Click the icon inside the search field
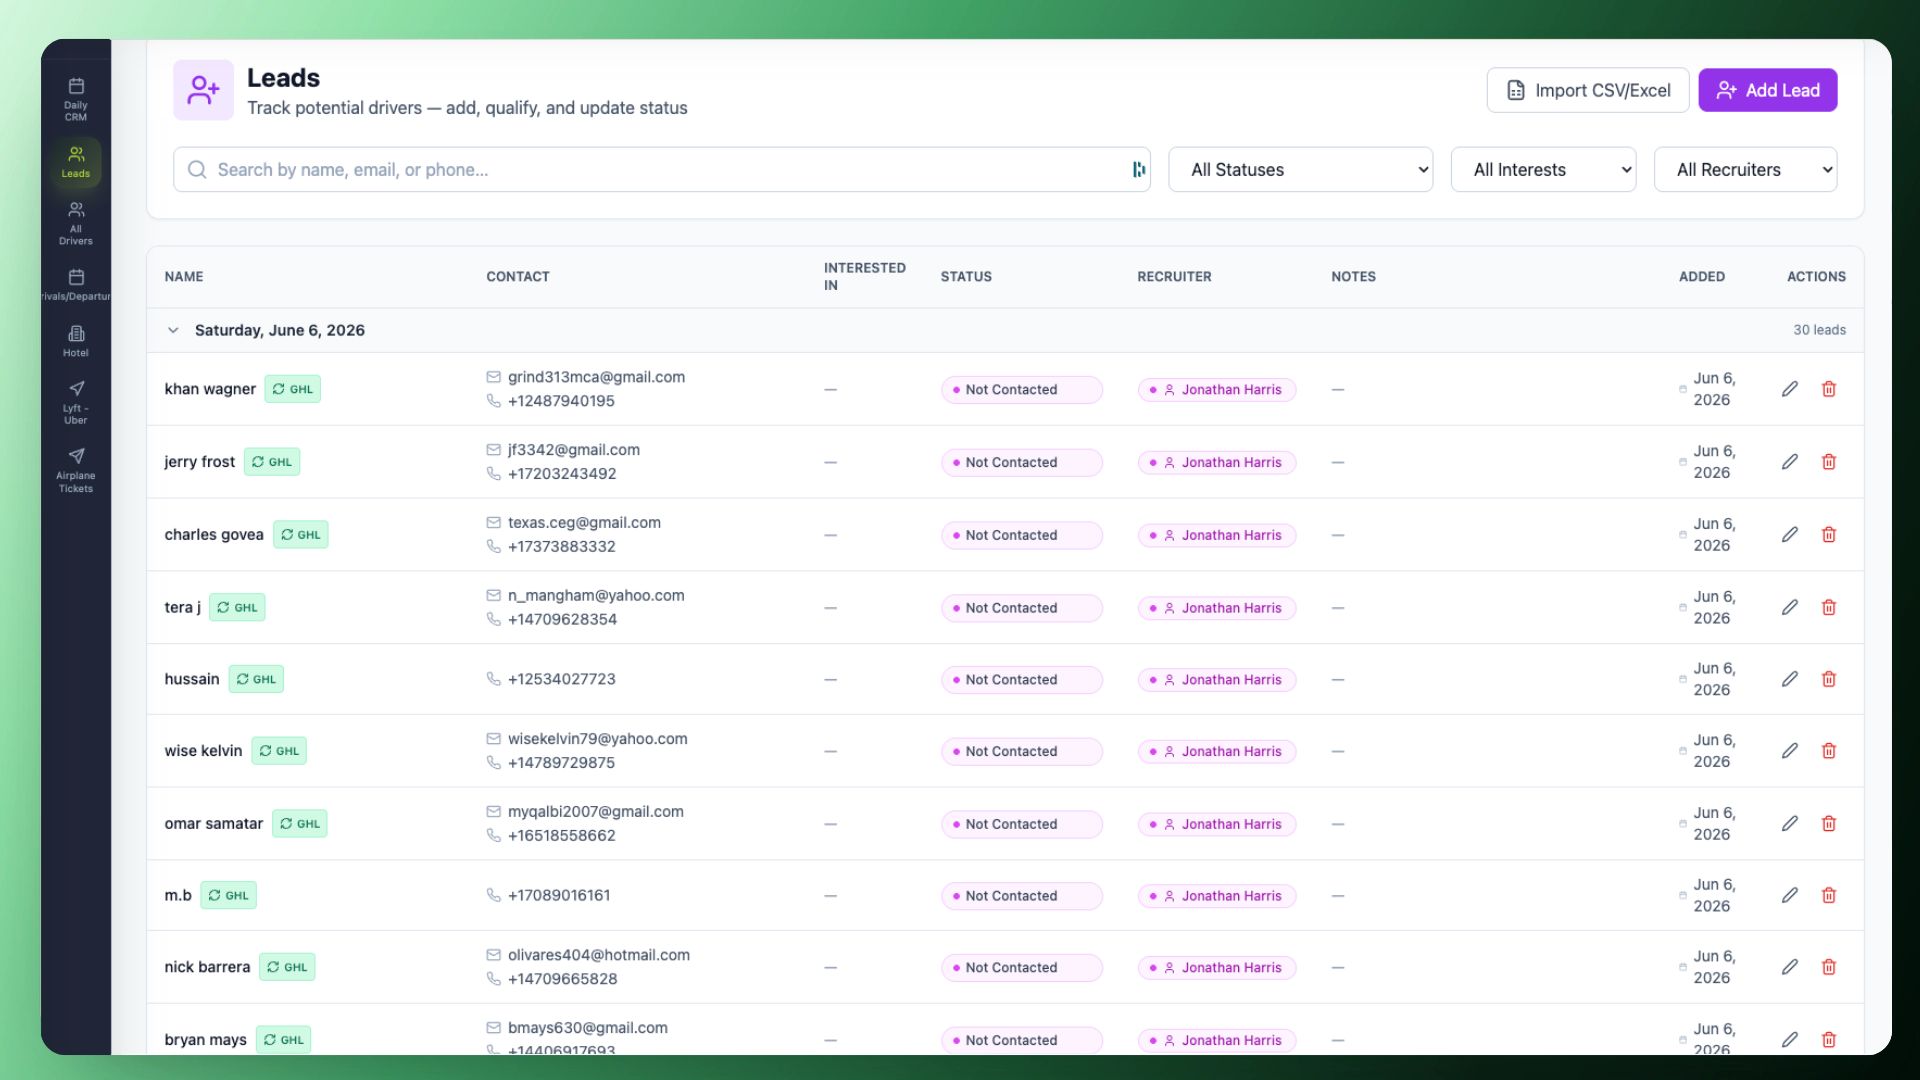Image resolution: width=1920 pixels, height=1080 pixels. 1138,170
